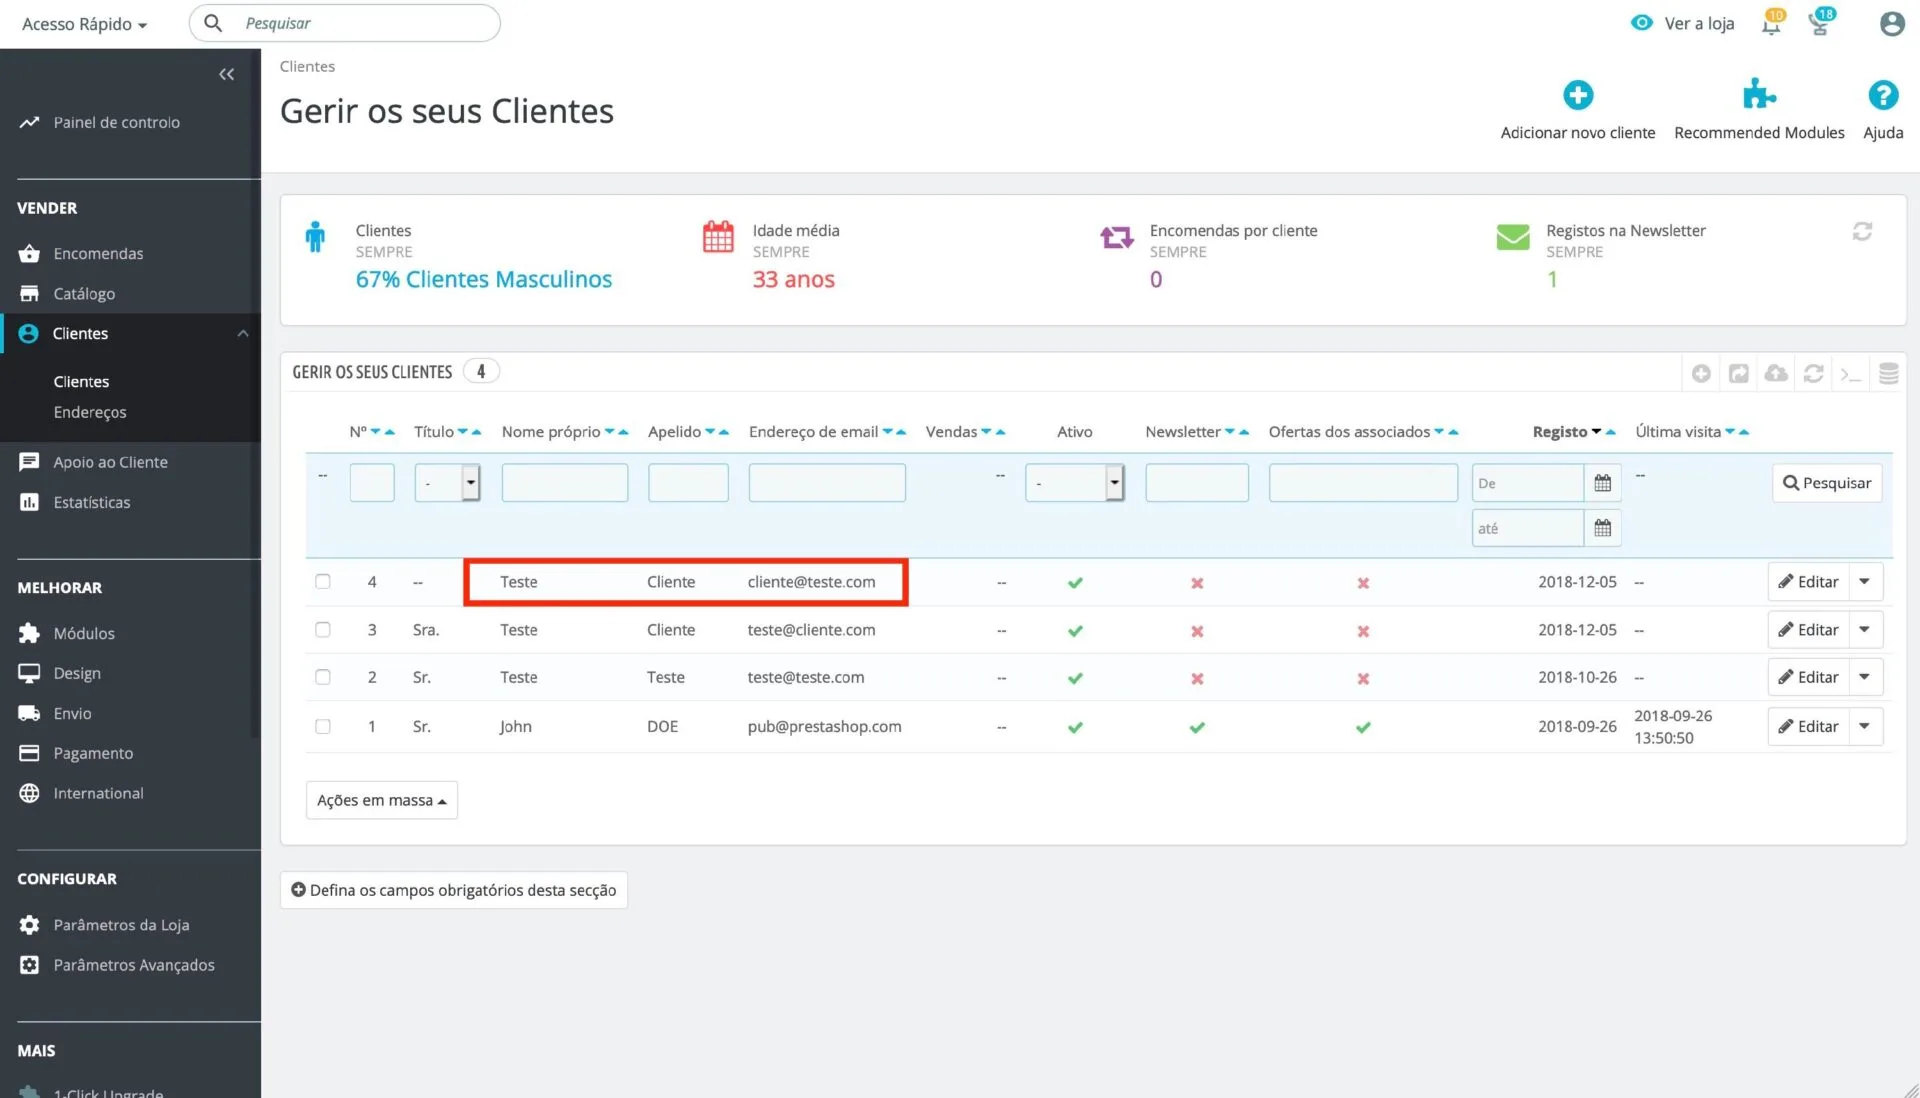Click the export cloud icon in table header
The height and width of the screenshot is (1098, 1920).
point(1776,373)
